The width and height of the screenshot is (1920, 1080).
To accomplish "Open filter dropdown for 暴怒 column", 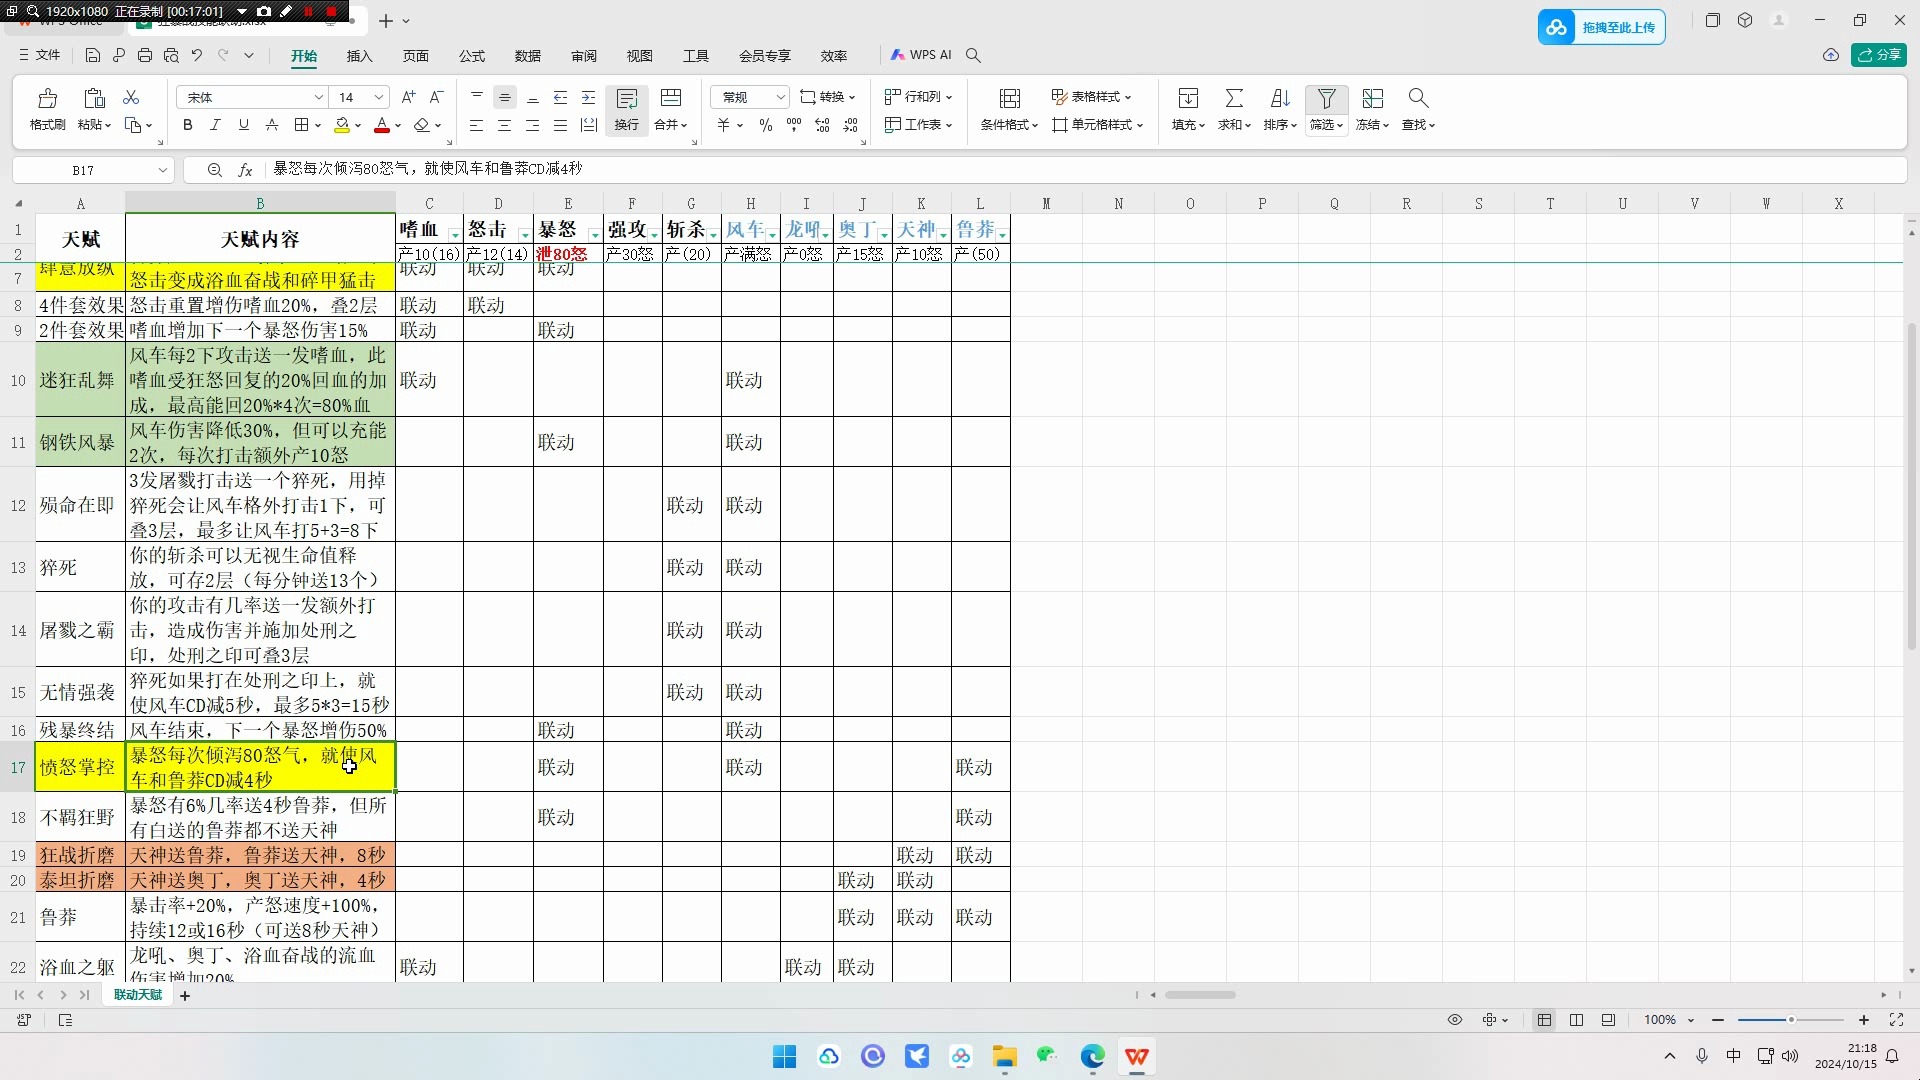I will 595,234.
